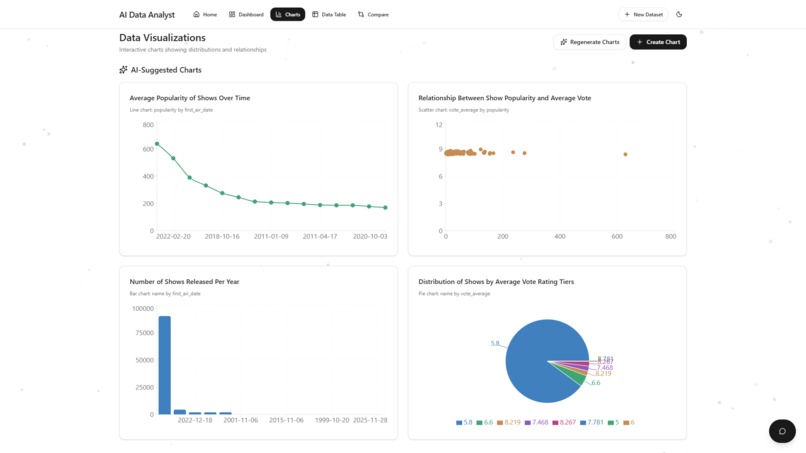Open the Home tab
Viewport: 806px width, 453px height.
[x=205, y=14]
